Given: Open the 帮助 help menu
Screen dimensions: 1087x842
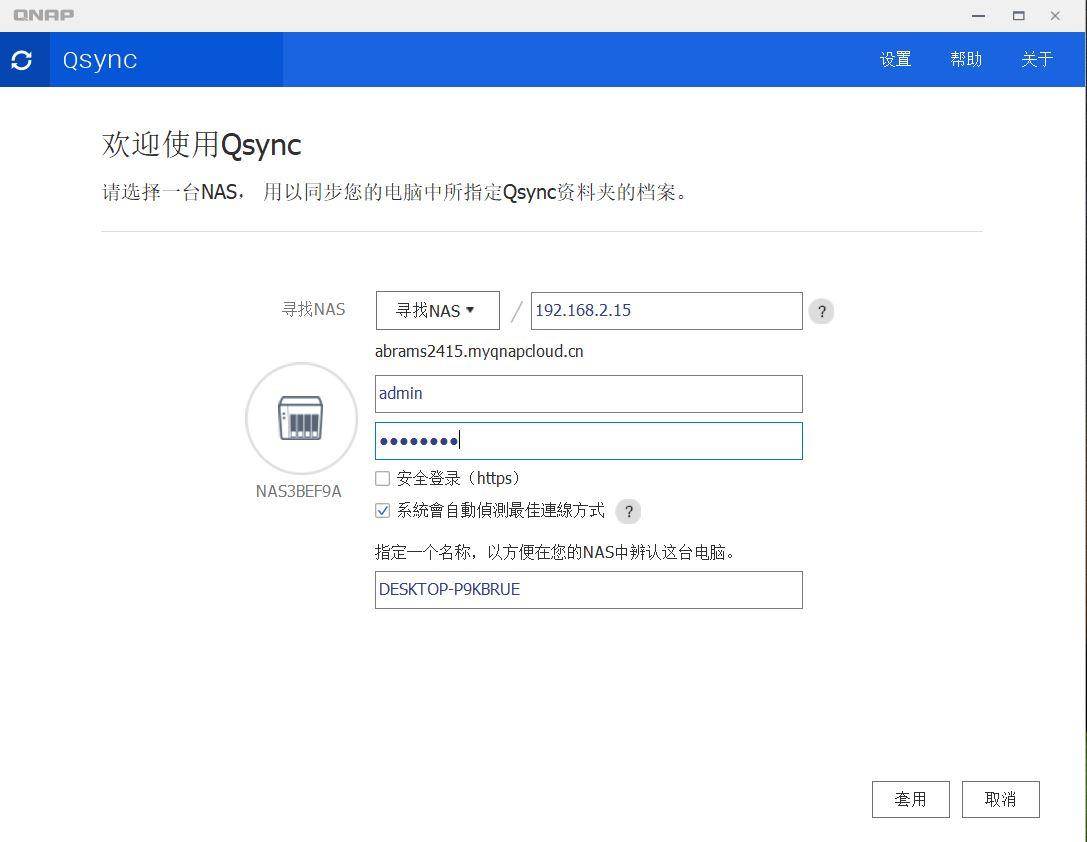Looking at the screenshot, I should tap(966, 59).
